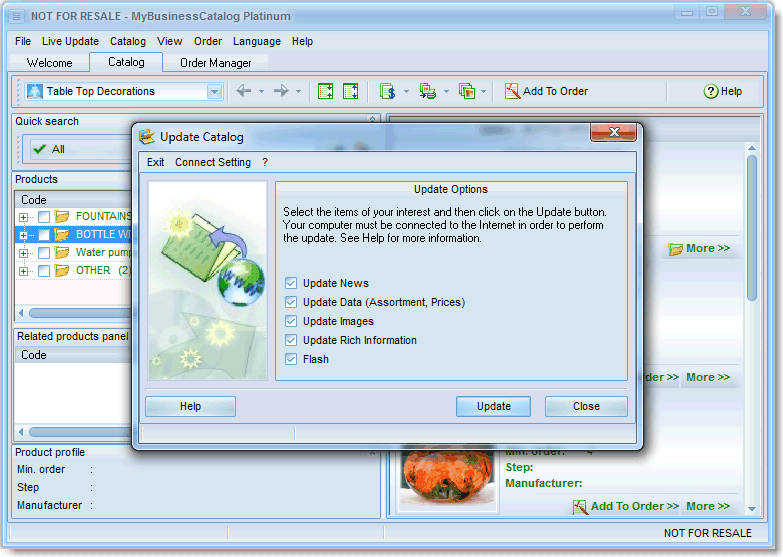Click the scroll down arrow in the right panel

click(752, 509)
